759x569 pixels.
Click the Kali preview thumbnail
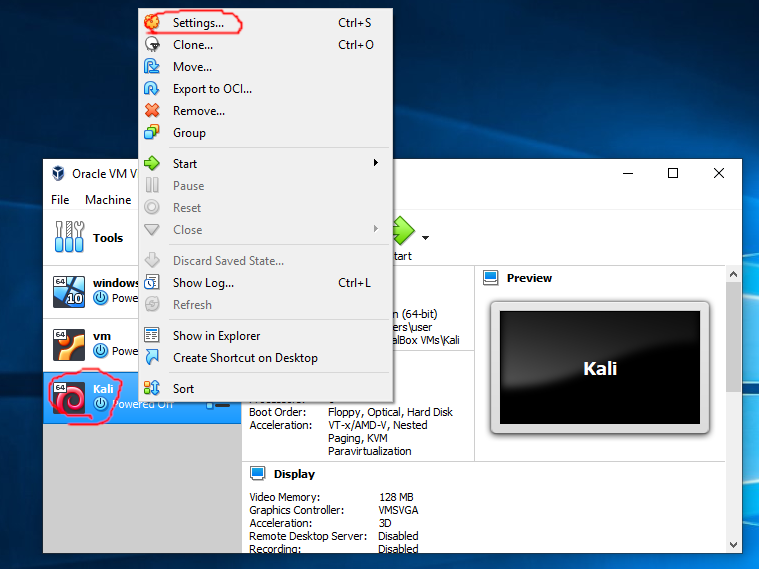pyautogui.click(x=600, y=368)
